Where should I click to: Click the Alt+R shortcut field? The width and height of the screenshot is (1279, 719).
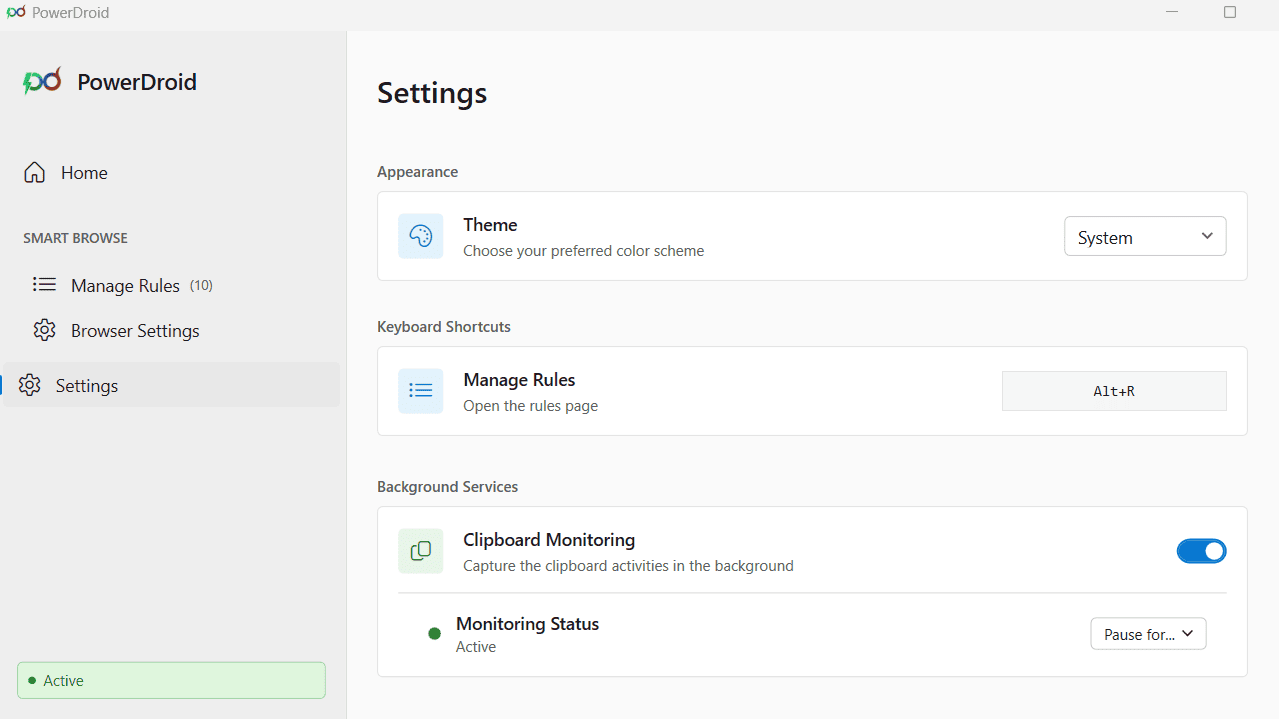pyautogui.click(x=1114, y=391)
